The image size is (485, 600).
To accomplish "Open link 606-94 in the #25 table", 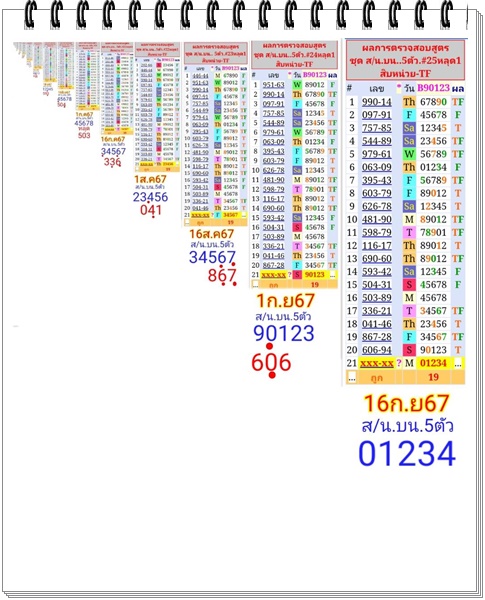I will (x=377, y=350).
